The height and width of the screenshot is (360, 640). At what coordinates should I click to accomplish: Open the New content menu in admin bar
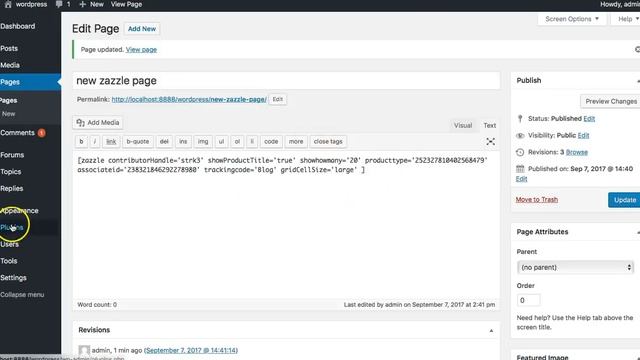click(91, 4)
